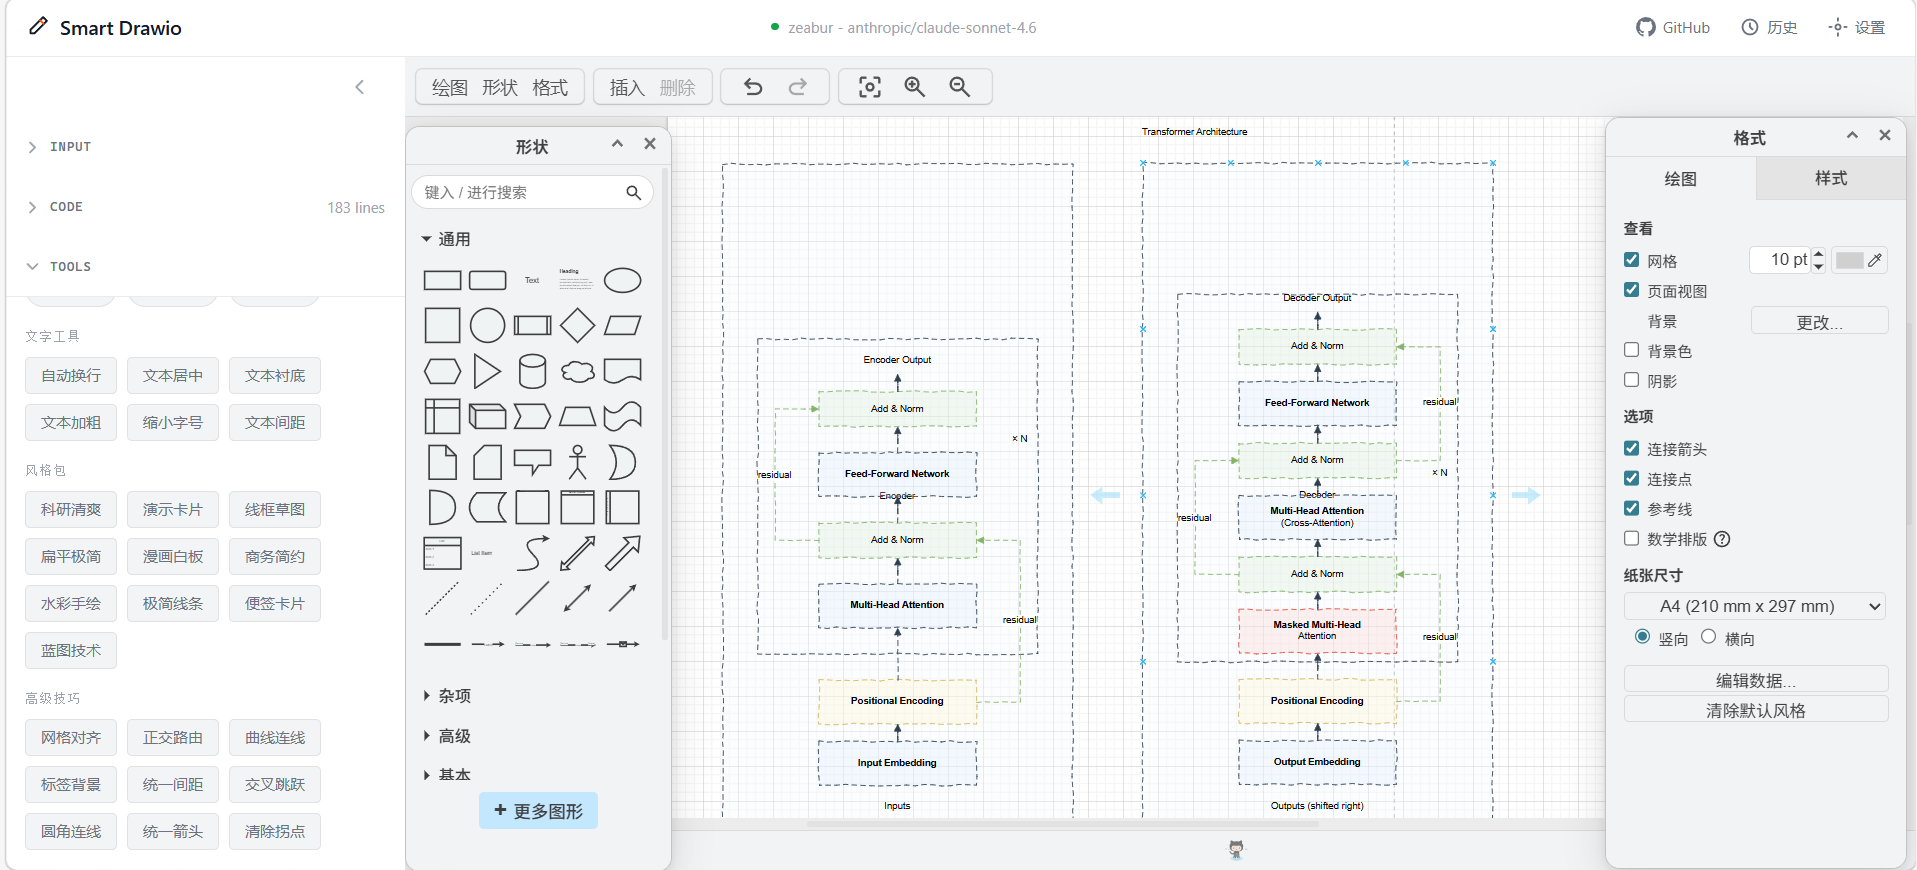The height and width of the screenshot is (870, 1917).
Task: Open the A4 paper size dropdown
Action: [1755, 606]
